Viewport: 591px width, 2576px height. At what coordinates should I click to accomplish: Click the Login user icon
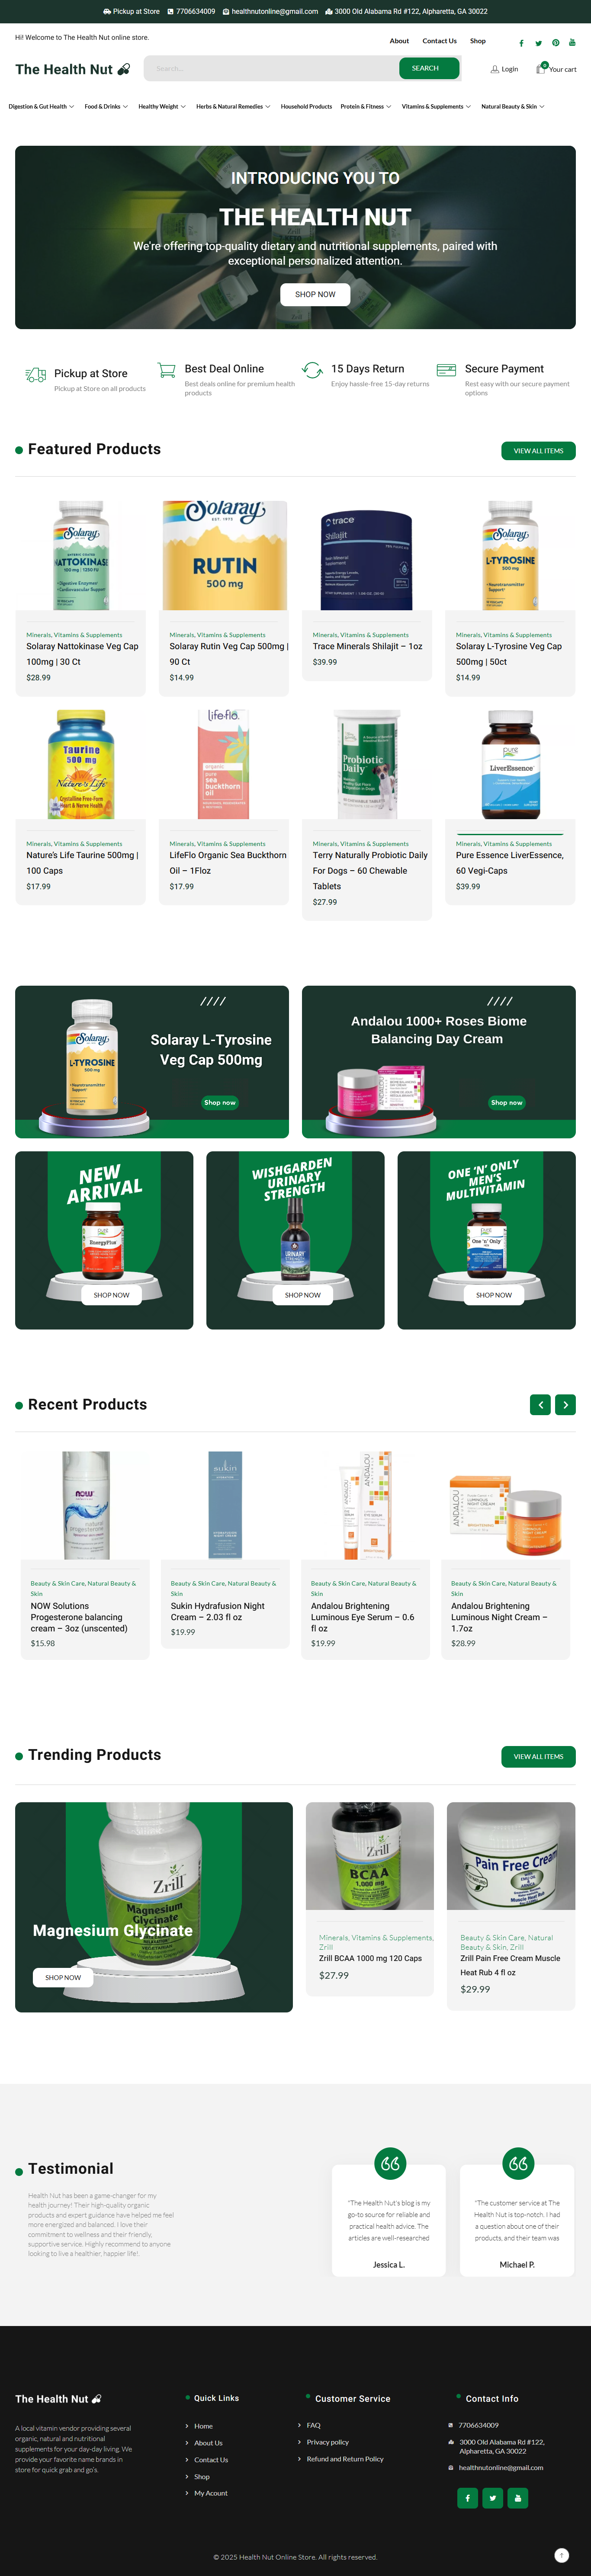(494, 69)
